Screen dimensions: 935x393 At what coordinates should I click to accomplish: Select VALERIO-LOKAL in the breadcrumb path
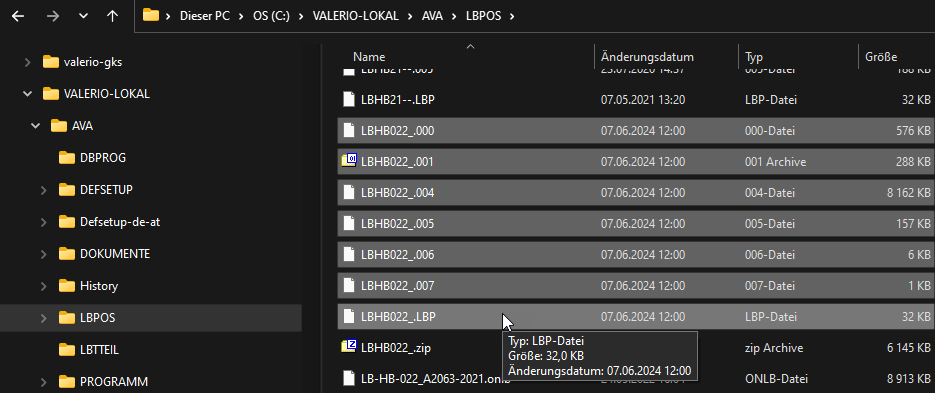(x=356, y=16)
